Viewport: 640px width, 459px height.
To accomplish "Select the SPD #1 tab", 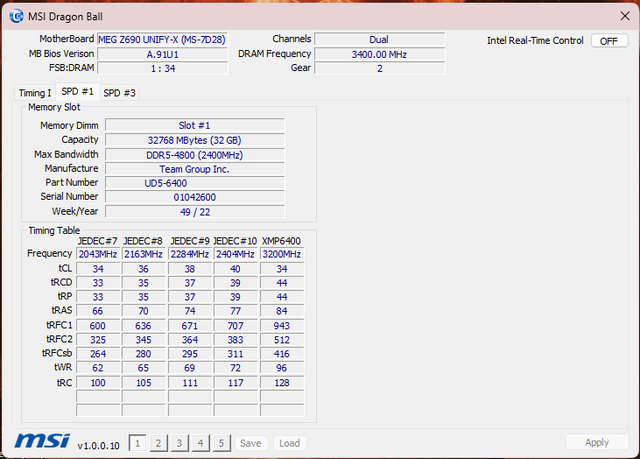I will pos(78,91).
